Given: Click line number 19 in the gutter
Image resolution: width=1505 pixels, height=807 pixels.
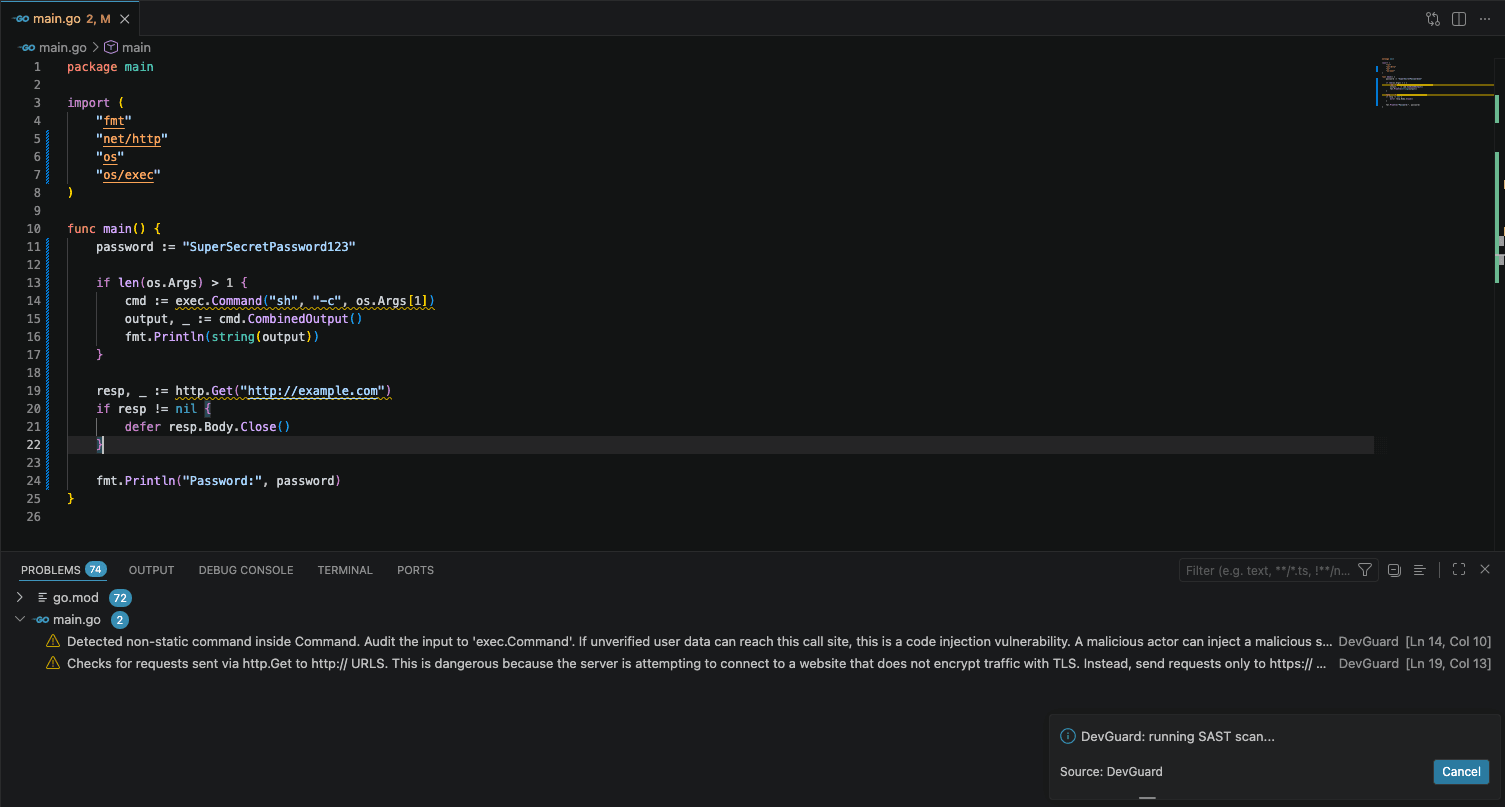Looking at the screenshot, I should click(36, 391).
